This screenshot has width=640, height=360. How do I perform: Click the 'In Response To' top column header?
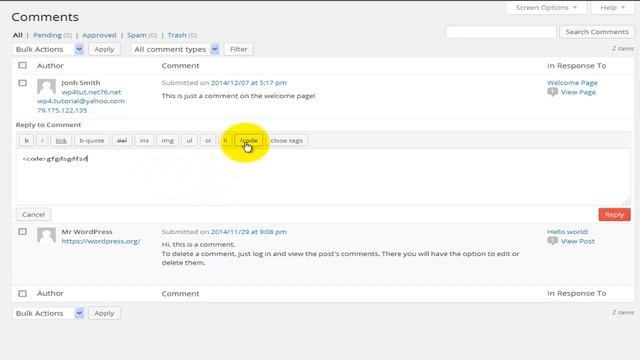coord(576,66)
